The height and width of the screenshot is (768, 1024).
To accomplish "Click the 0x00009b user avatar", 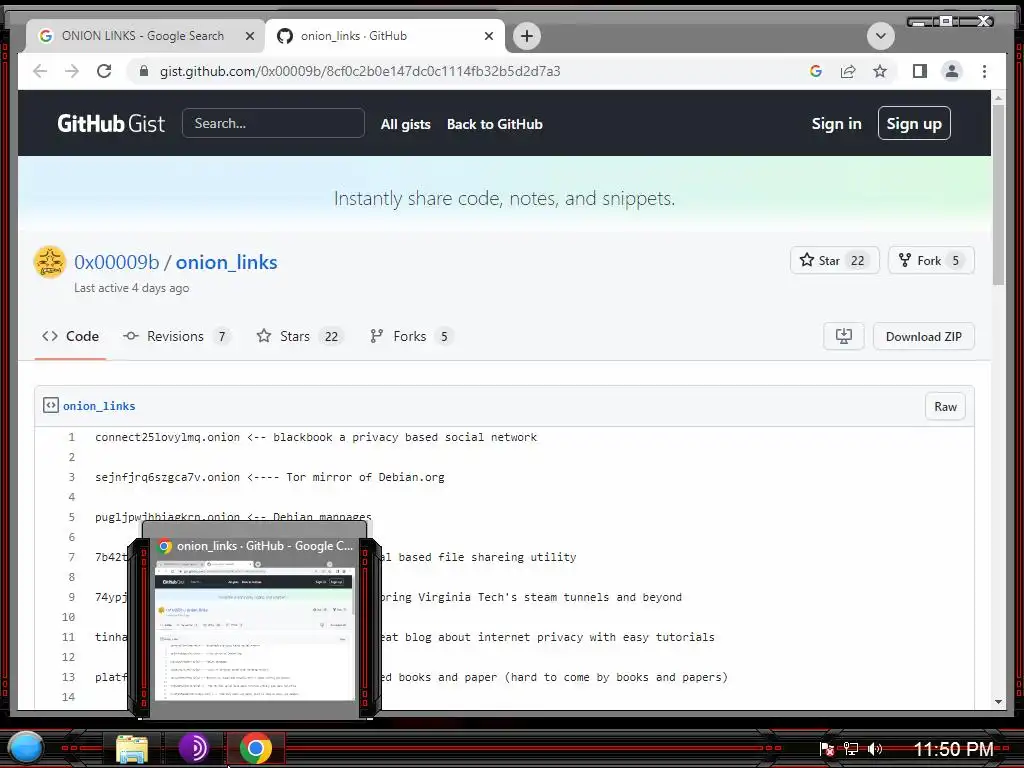I will pos(50,263).
